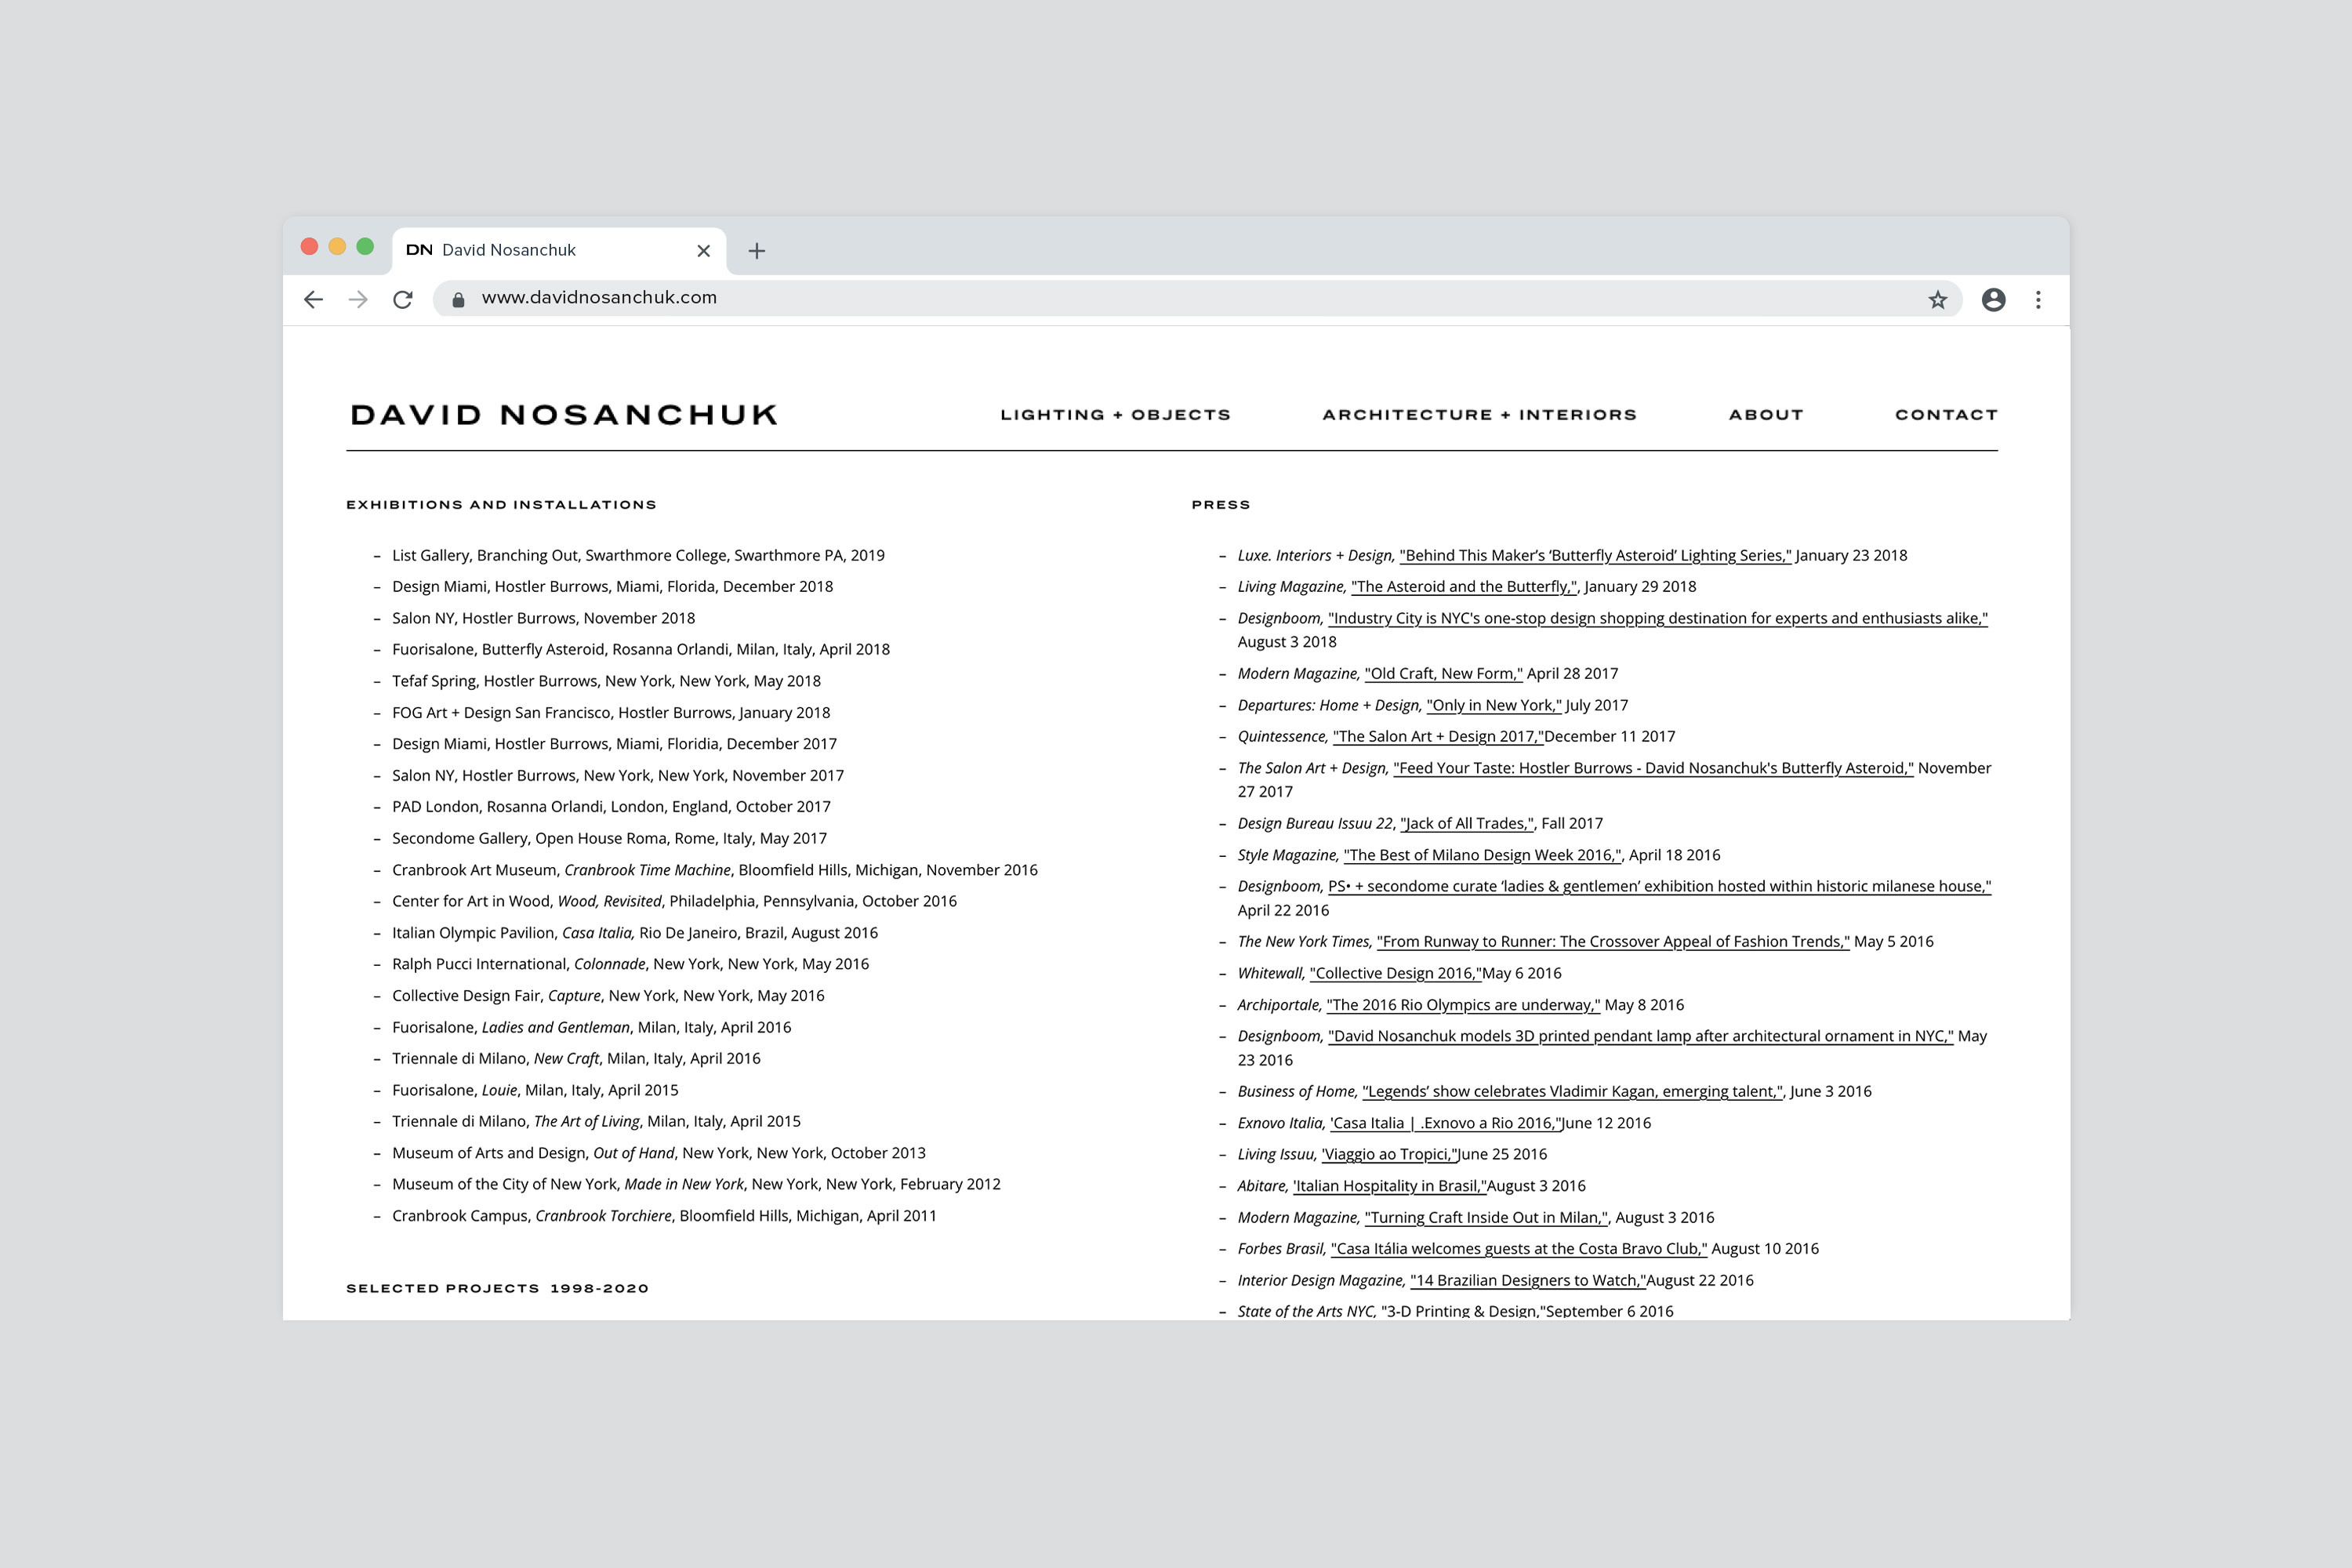The height and width of the screenshot is (1568, 2352).
Task: Click the David Nosanchuk site logo
Action: 564,415
